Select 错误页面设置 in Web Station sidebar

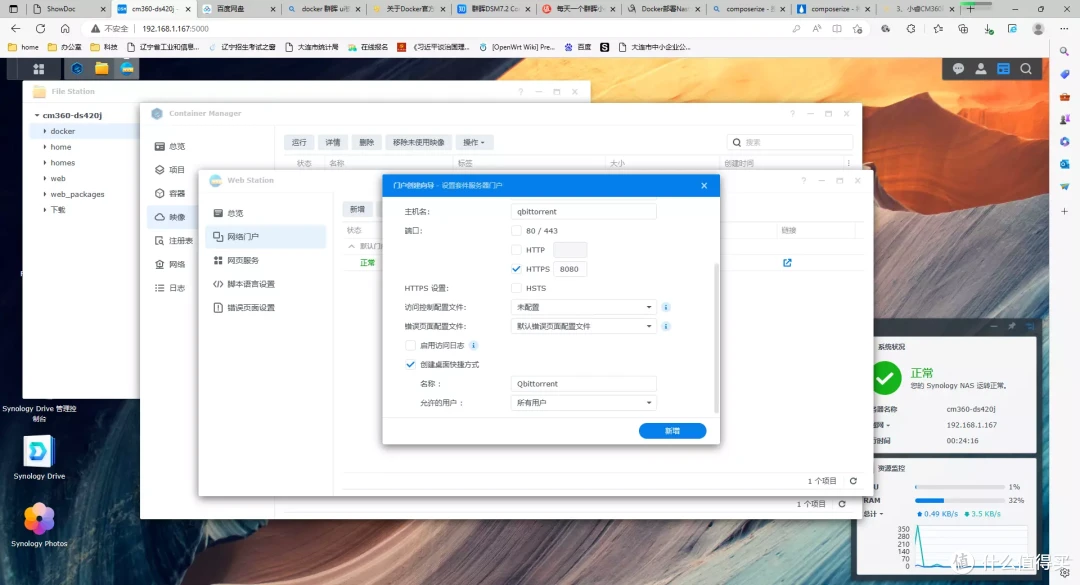(x=265, y=308)
